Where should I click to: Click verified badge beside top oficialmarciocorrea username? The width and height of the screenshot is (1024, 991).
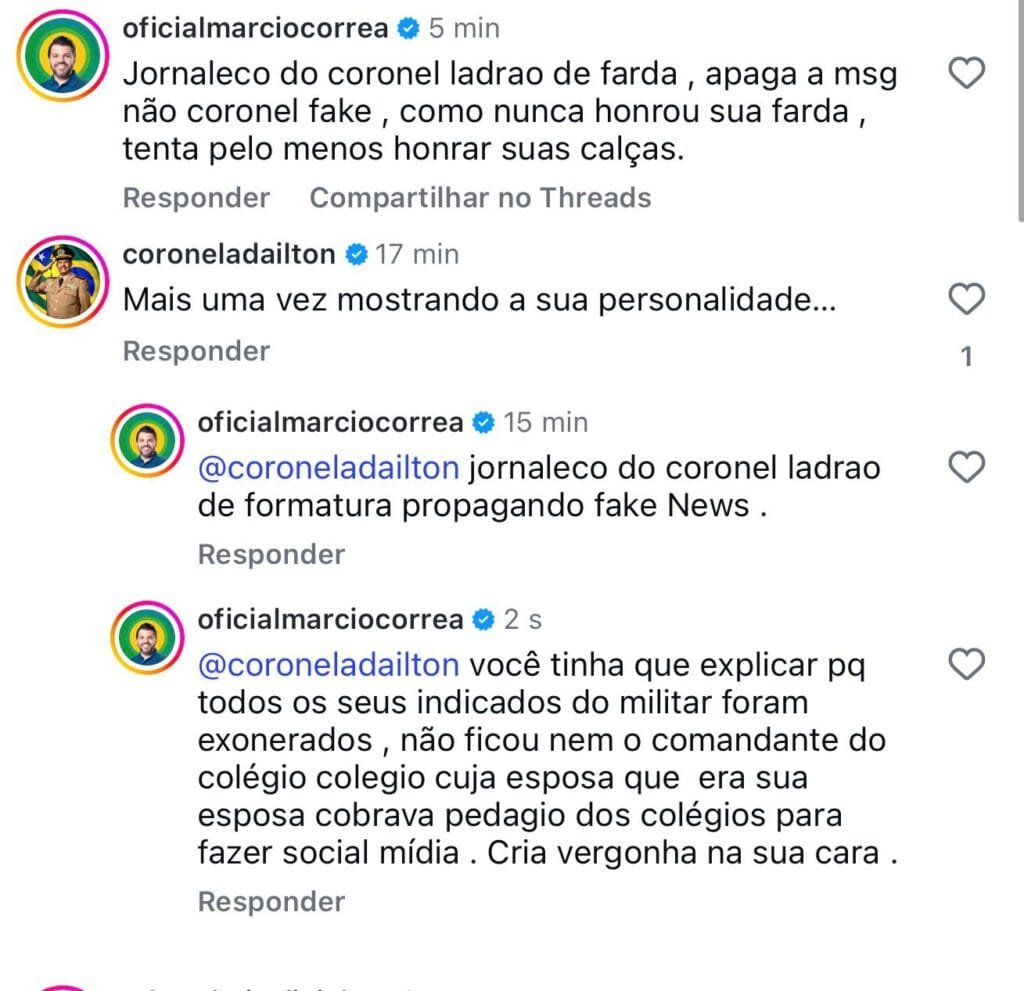(408, 29)
